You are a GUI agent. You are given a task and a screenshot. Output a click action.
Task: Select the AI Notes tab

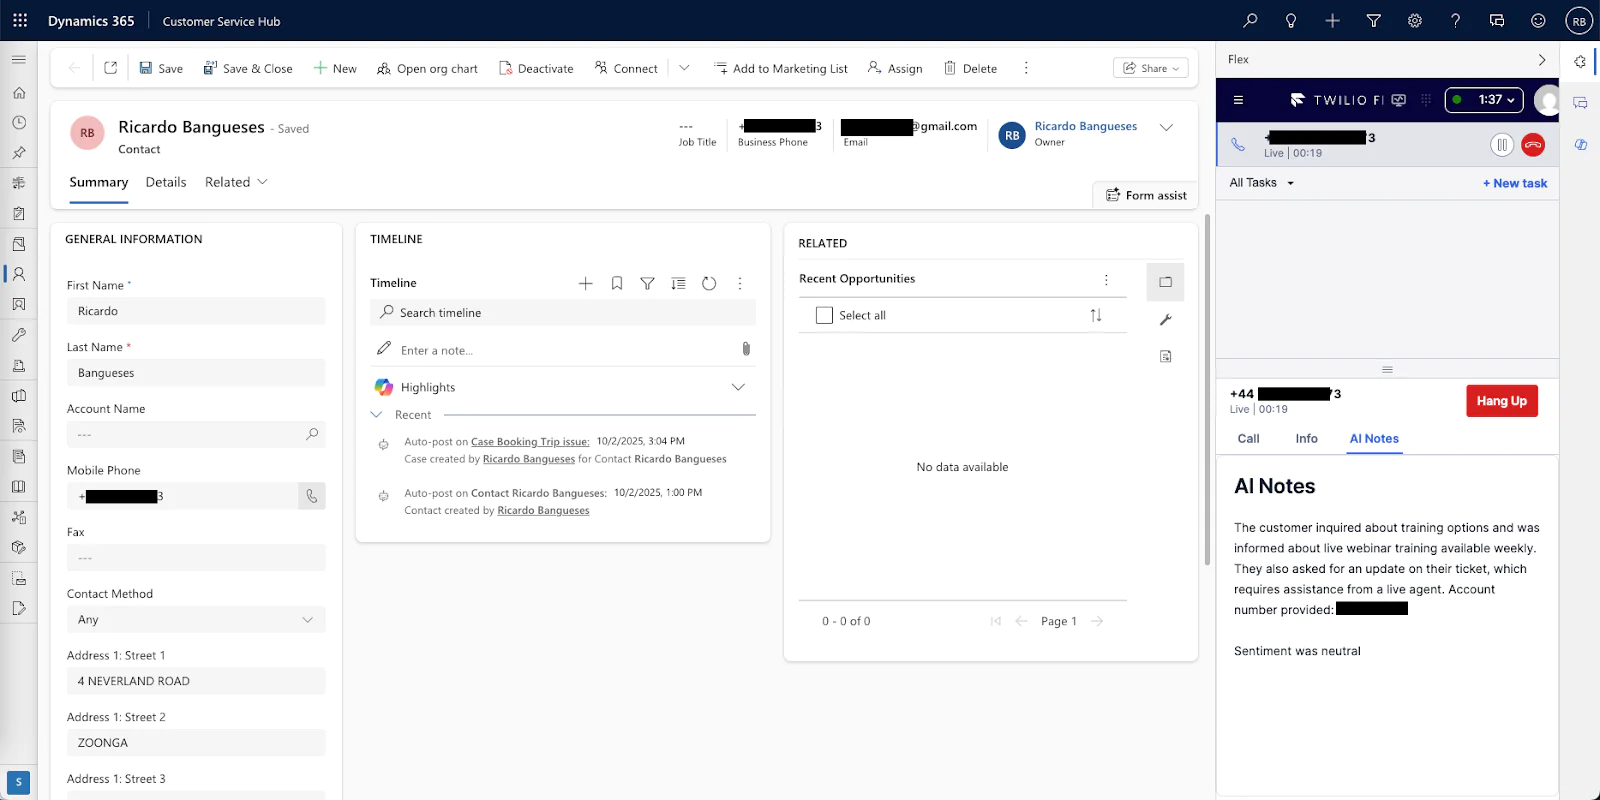point(1374,439)
